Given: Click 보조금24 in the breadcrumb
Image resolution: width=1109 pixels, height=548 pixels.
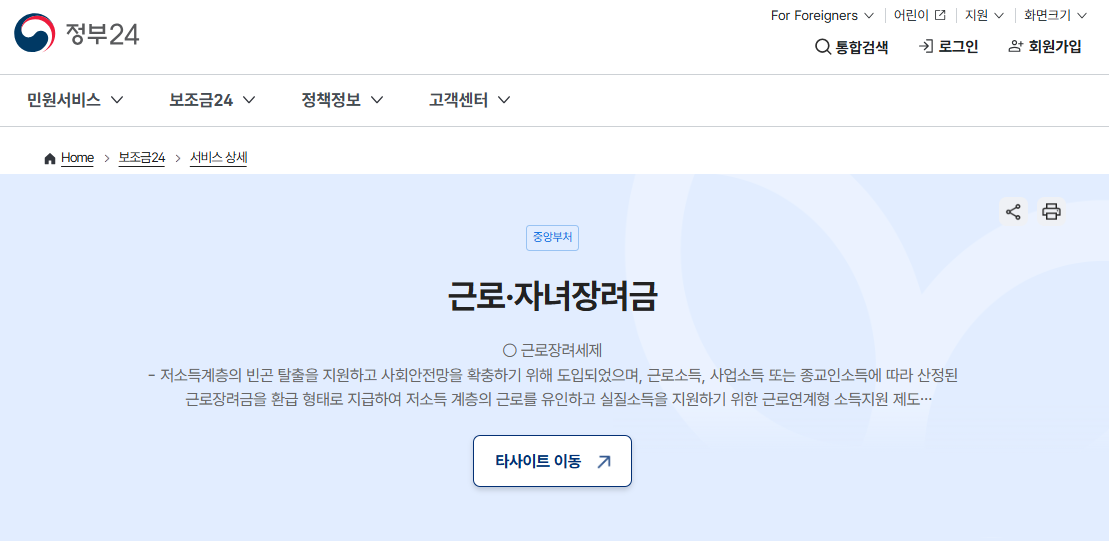Looking at the screenshot, I should click(141, 158).
